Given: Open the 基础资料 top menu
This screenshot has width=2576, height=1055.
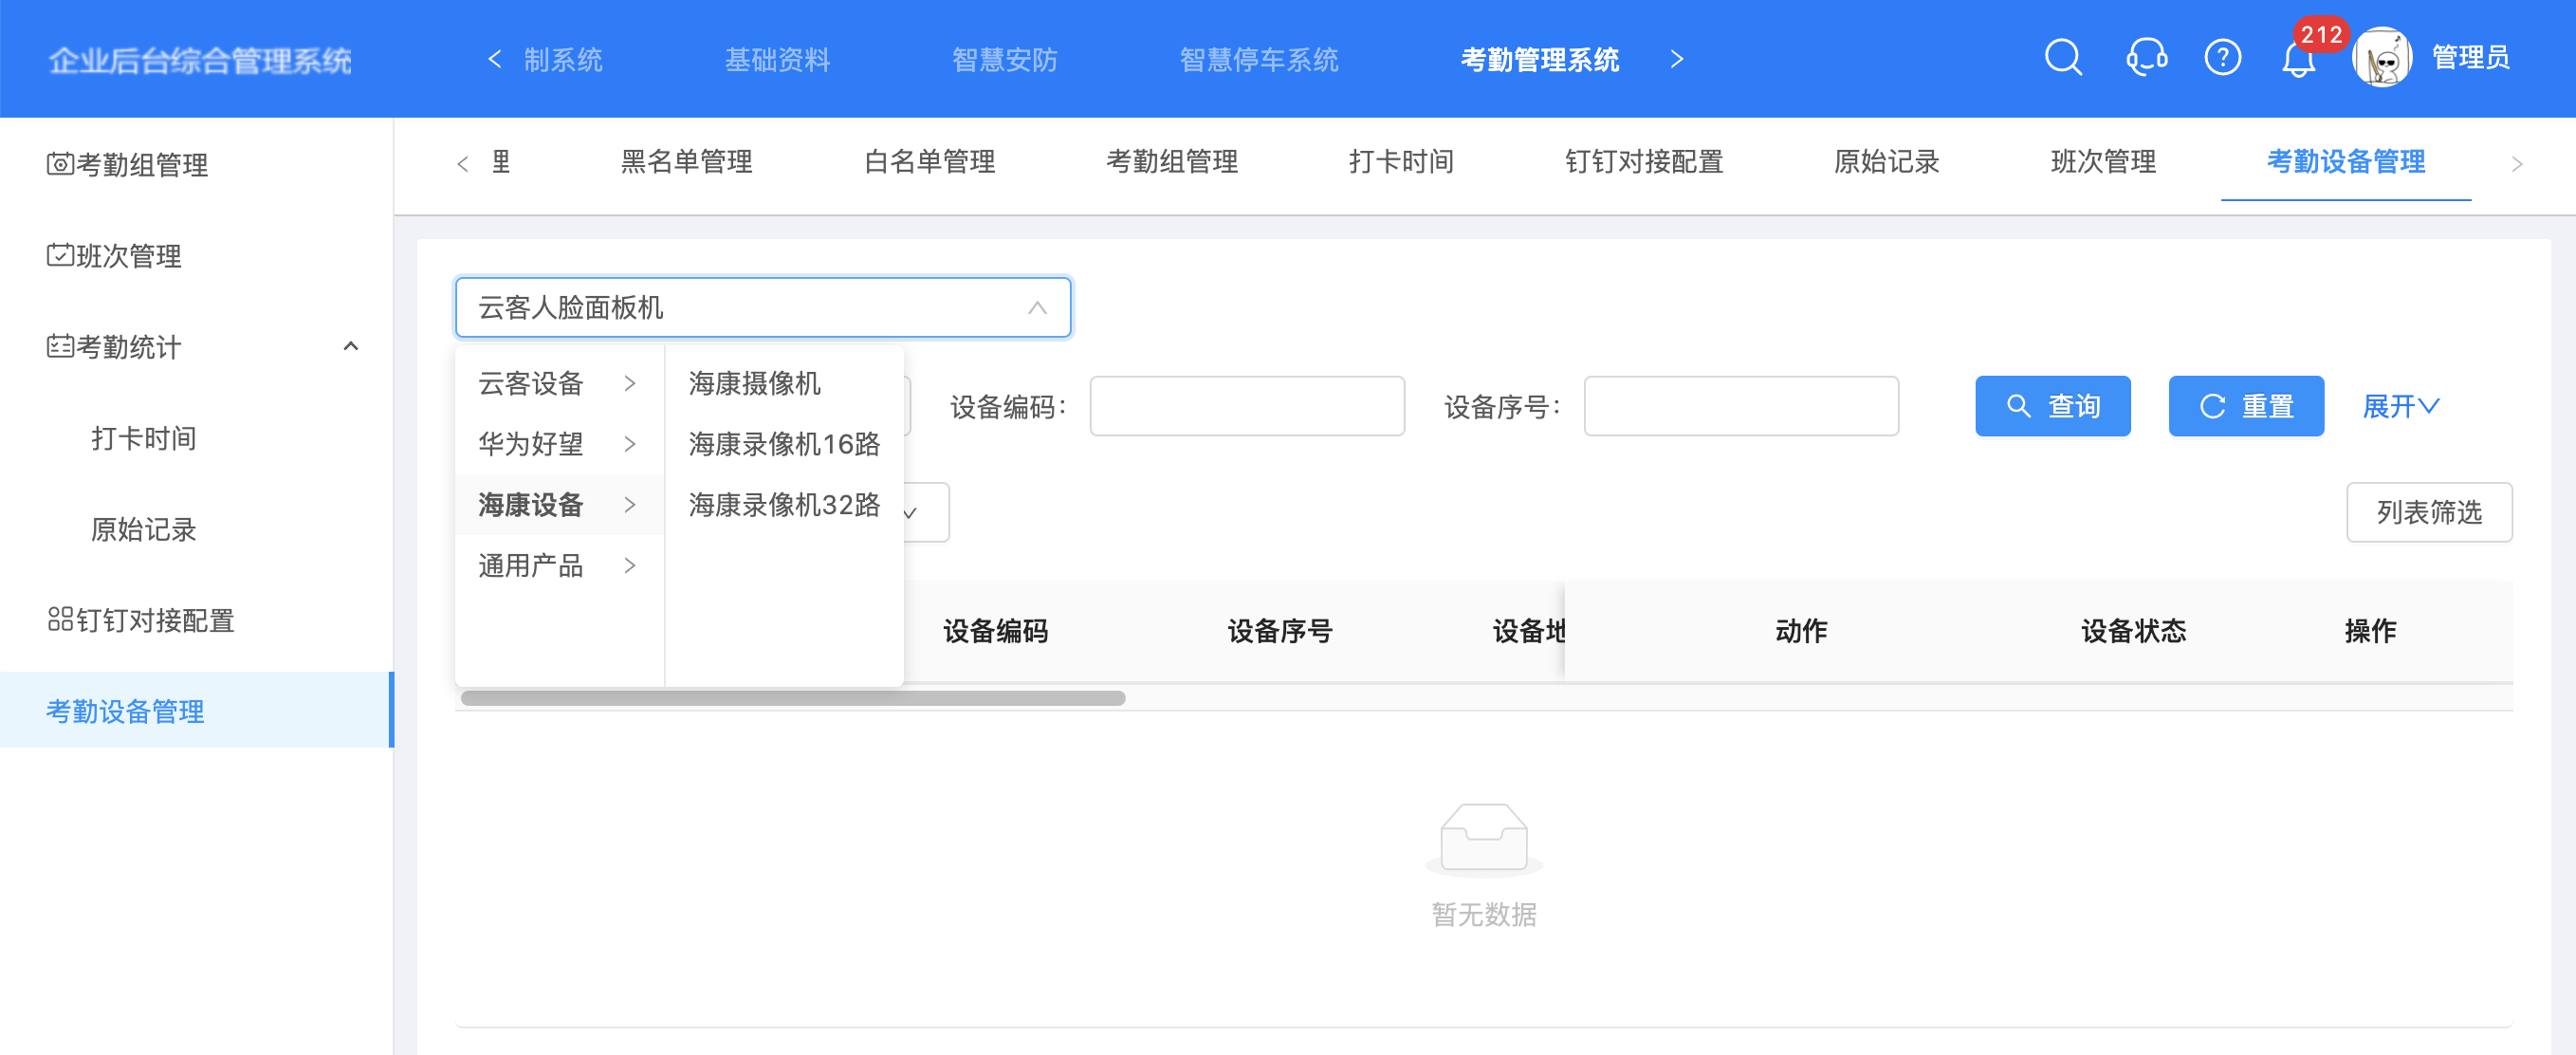Looking at the screenshot, I should [x=777, y=59].
